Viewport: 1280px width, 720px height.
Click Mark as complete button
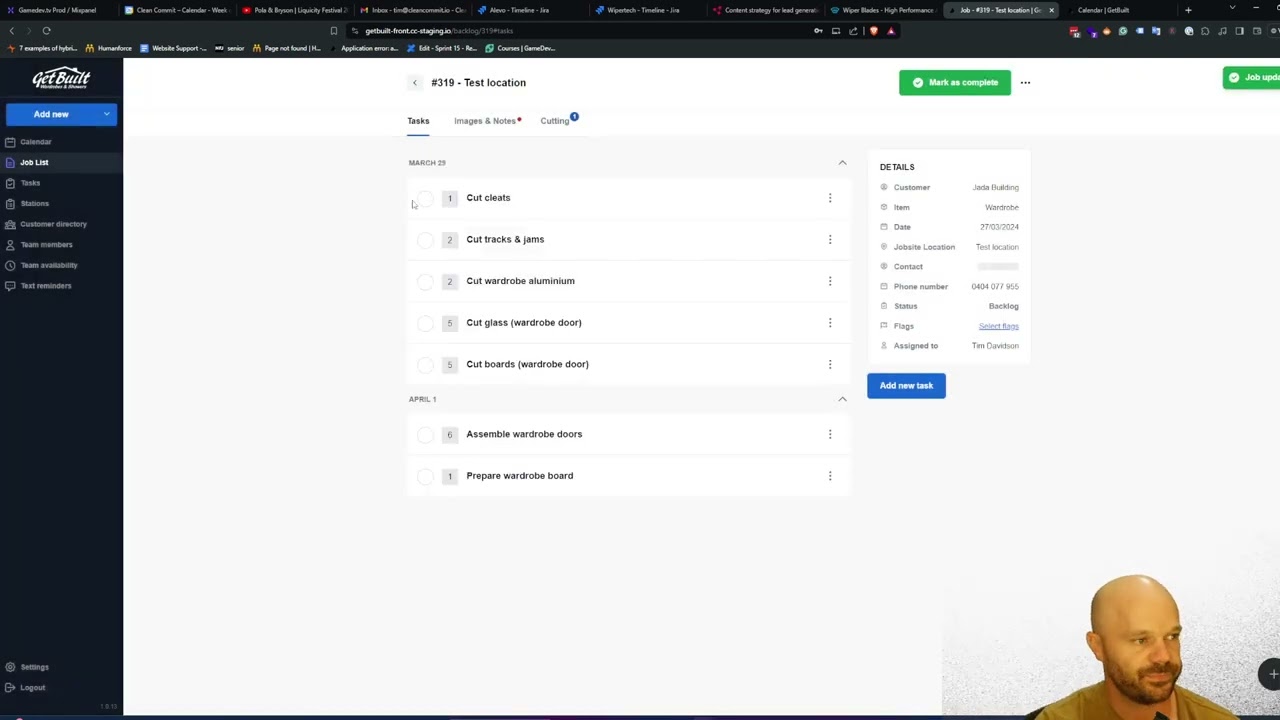coord(955,83)
